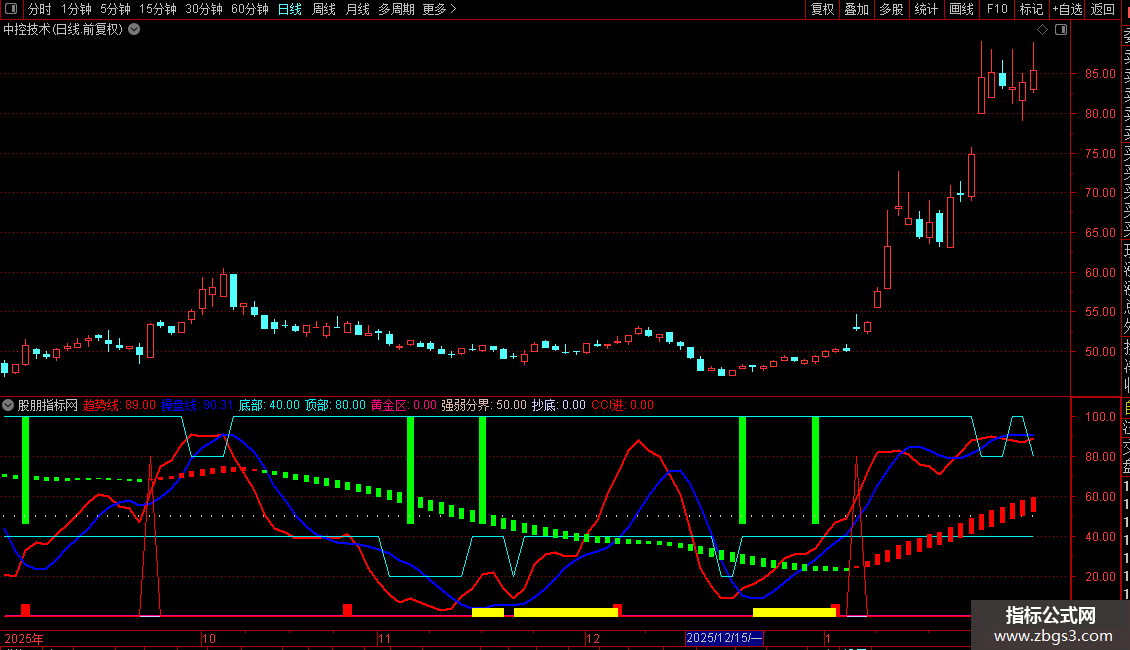This screenshot has height=650, width=1130.
Task: Click CCI进: 0.00 indicator value
Action: coord(623,405)
